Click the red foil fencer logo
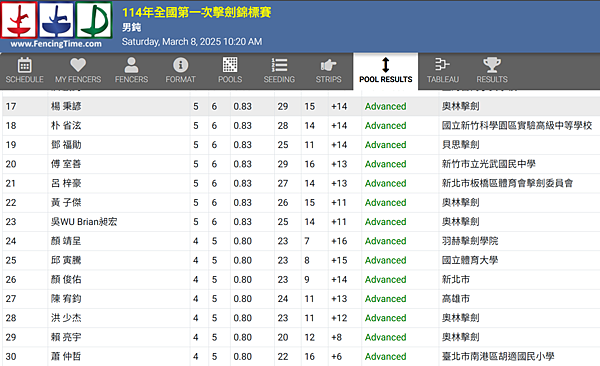The height and width of the screenshot is (366, 600). pos(19,20)
